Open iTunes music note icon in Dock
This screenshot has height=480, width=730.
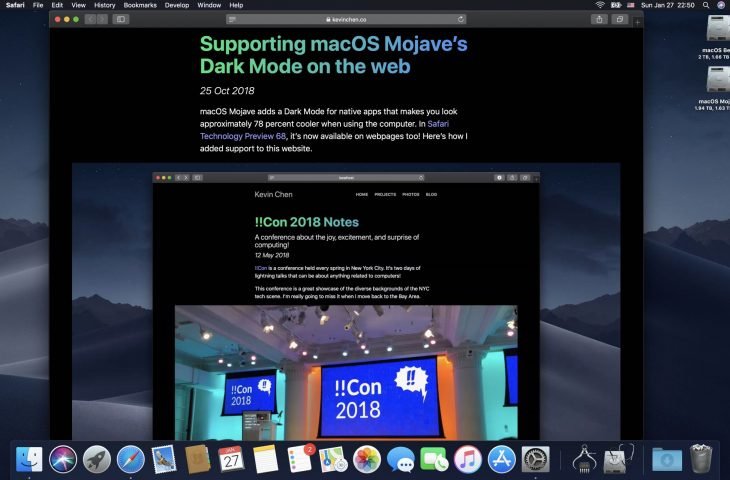click(x=468, y=460)
